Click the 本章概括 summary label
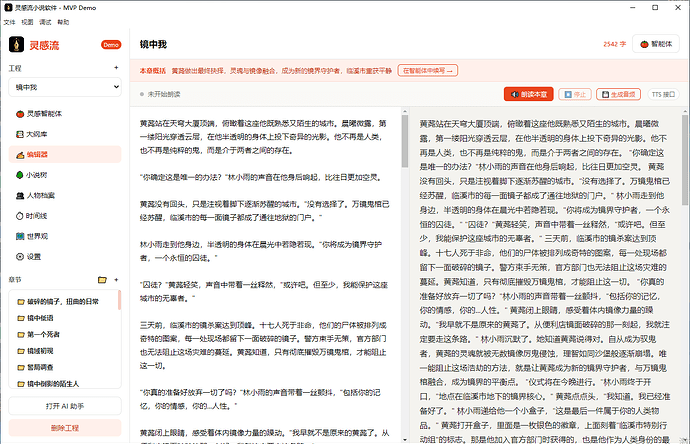Viewport: 690px width, 444px height. click(x=153, y=70)
